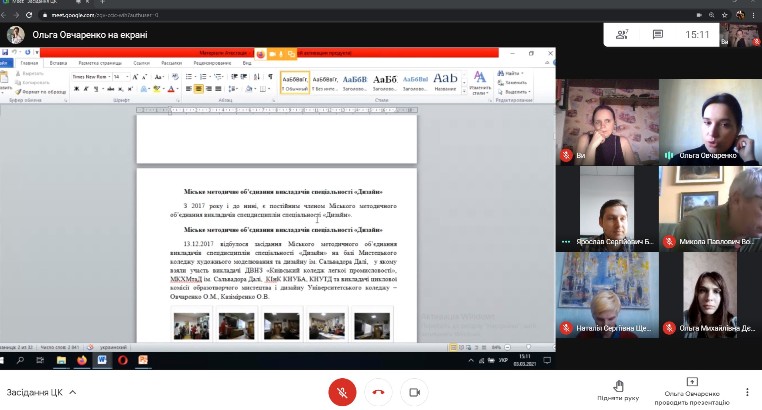Click the Firefox icon in shared taskbar
The height and width of the screenshot is (410, 762).
(79, 358)
